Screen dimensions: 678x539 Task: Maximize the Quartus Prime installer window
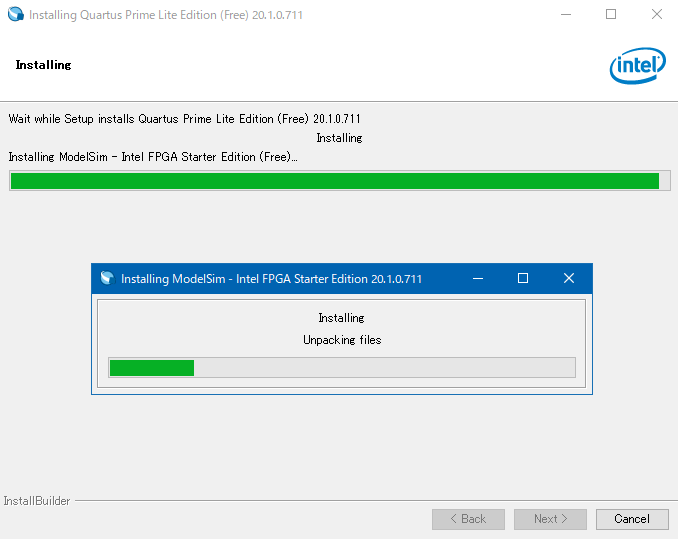(x=610, y=15)
